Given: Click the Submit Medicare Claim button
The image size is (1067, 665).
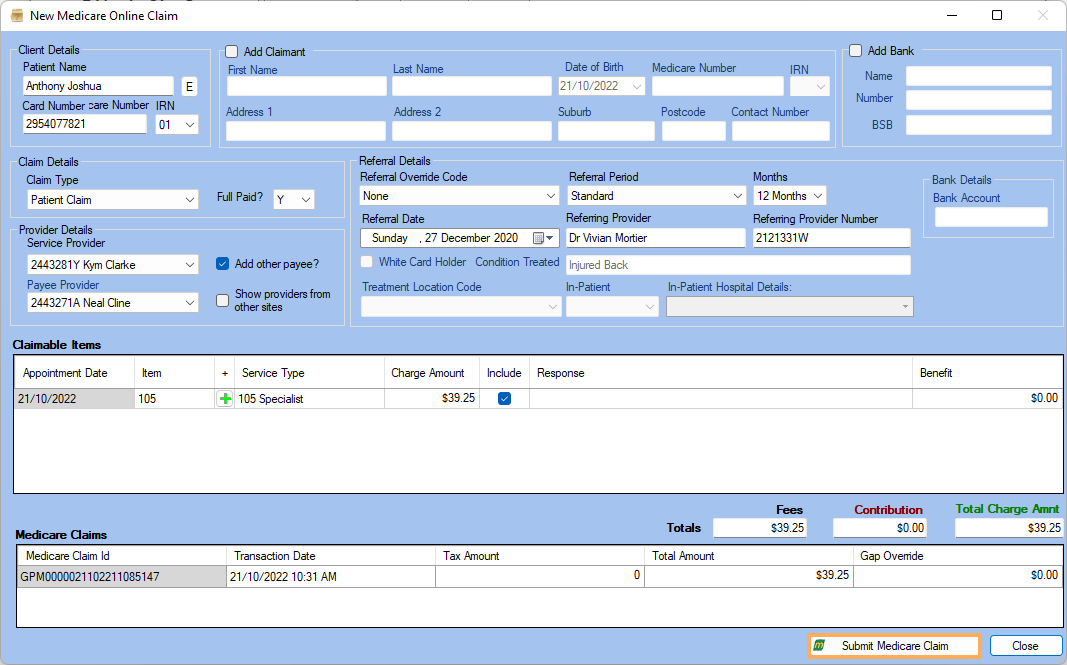Looking at the screenshot, I should coord(894,646).
